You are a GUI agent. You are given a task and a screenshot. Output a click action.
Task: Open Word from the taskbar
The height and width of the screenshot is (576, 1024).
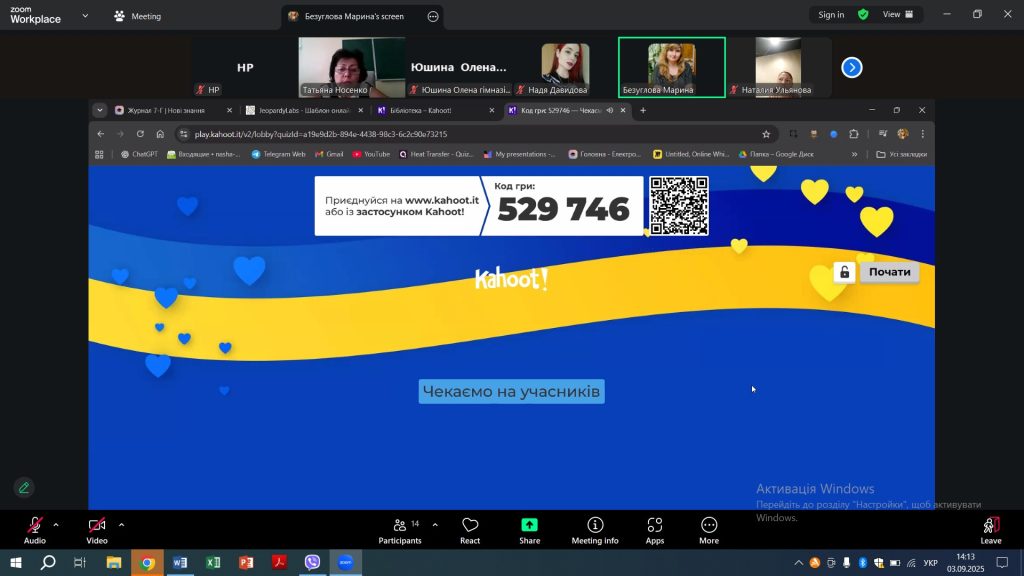tap(180, 562)
